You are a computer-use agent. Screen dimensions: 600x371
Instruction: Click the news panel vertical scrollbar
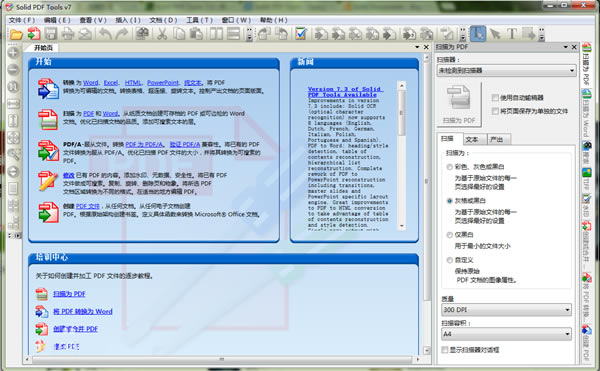click(x=401, y=156)
